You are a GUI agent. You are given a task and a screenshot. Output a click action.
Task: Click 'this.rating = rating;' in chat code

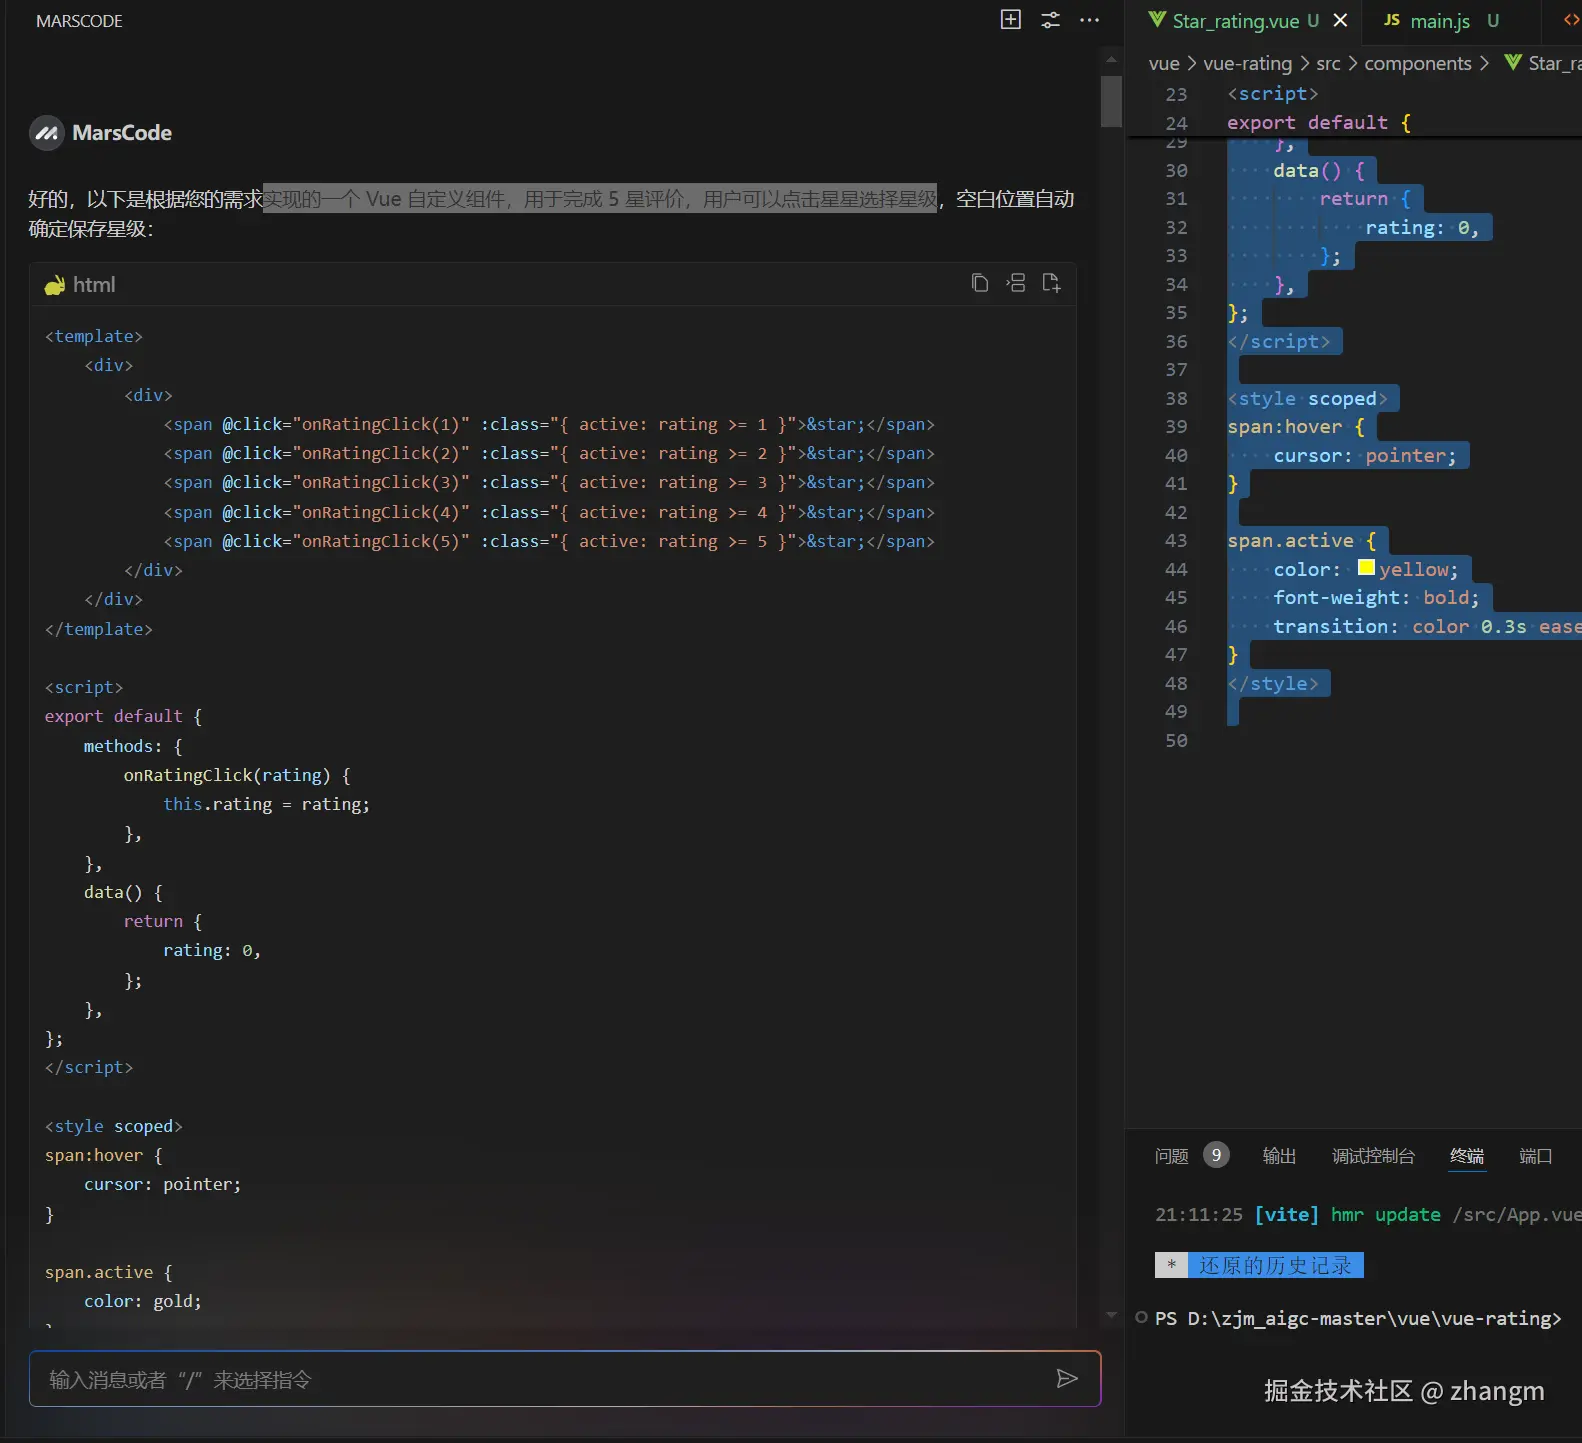pos(266,804)
